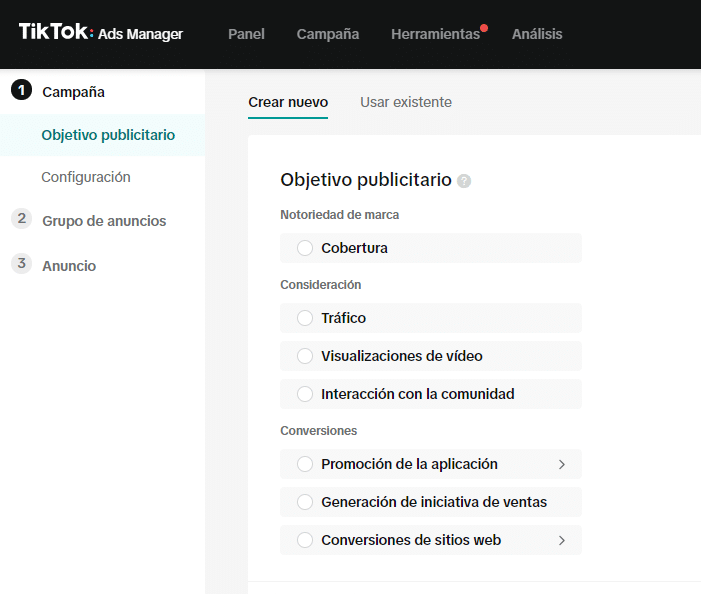This screenshot has width=701, height=594.
Task: Select Conversiones de sitios web radio button
Action: 305,540
